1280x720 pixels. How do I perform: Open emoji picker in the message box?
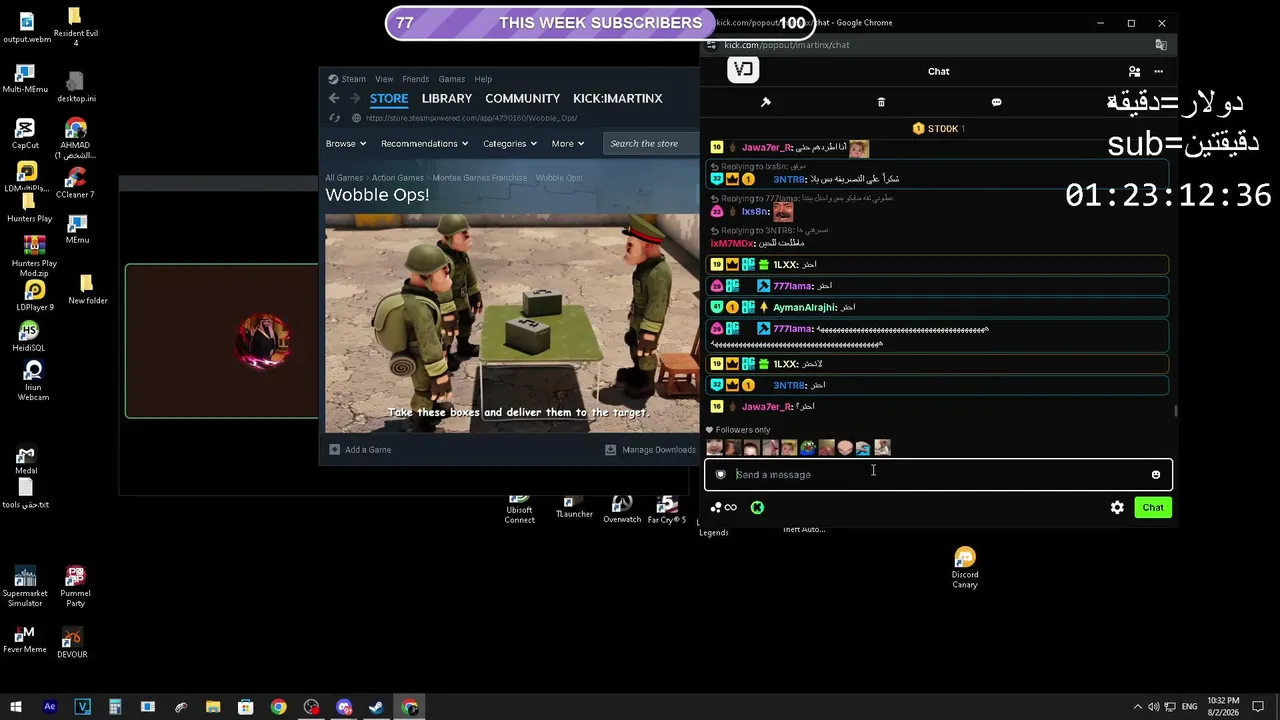click(1156, 475)
